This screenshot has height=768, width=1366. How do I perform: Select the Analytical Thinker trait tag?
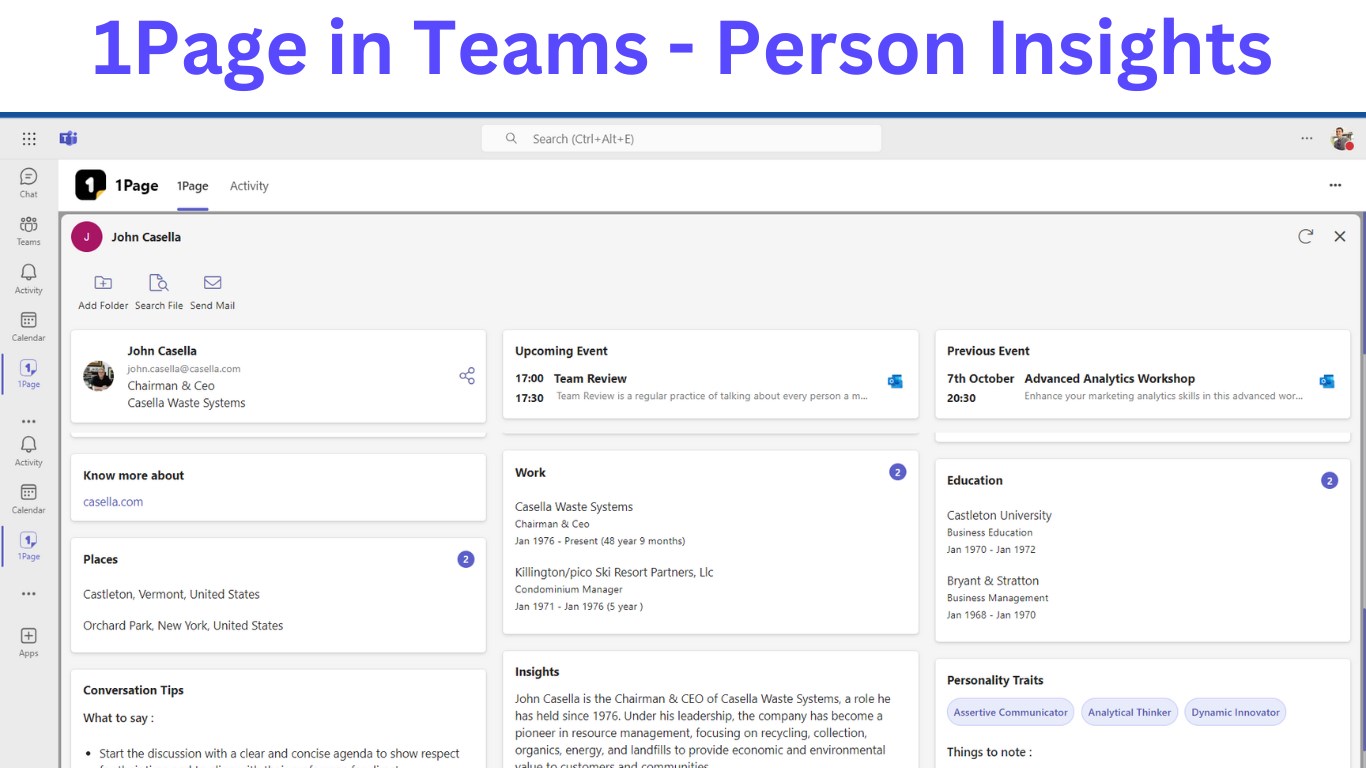(x=1129, y=712)
